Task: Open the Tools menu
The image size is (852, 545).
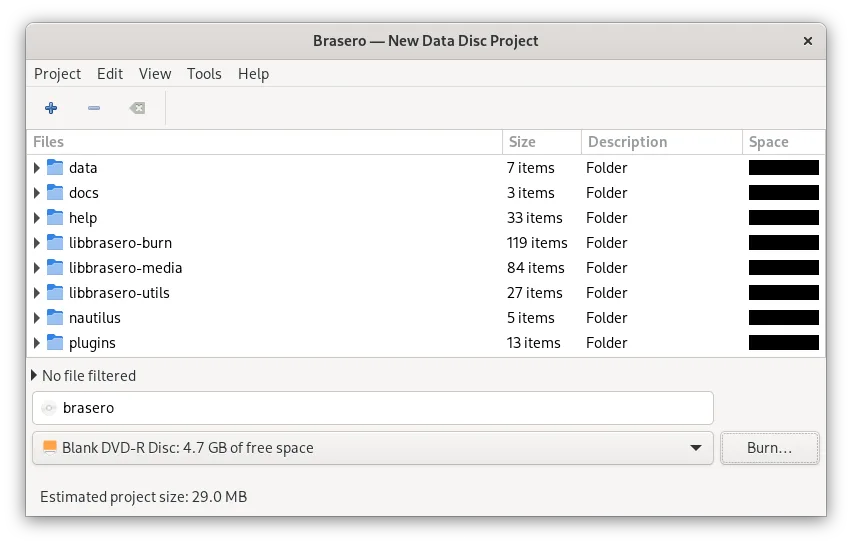Action: [x=204, y=73]
